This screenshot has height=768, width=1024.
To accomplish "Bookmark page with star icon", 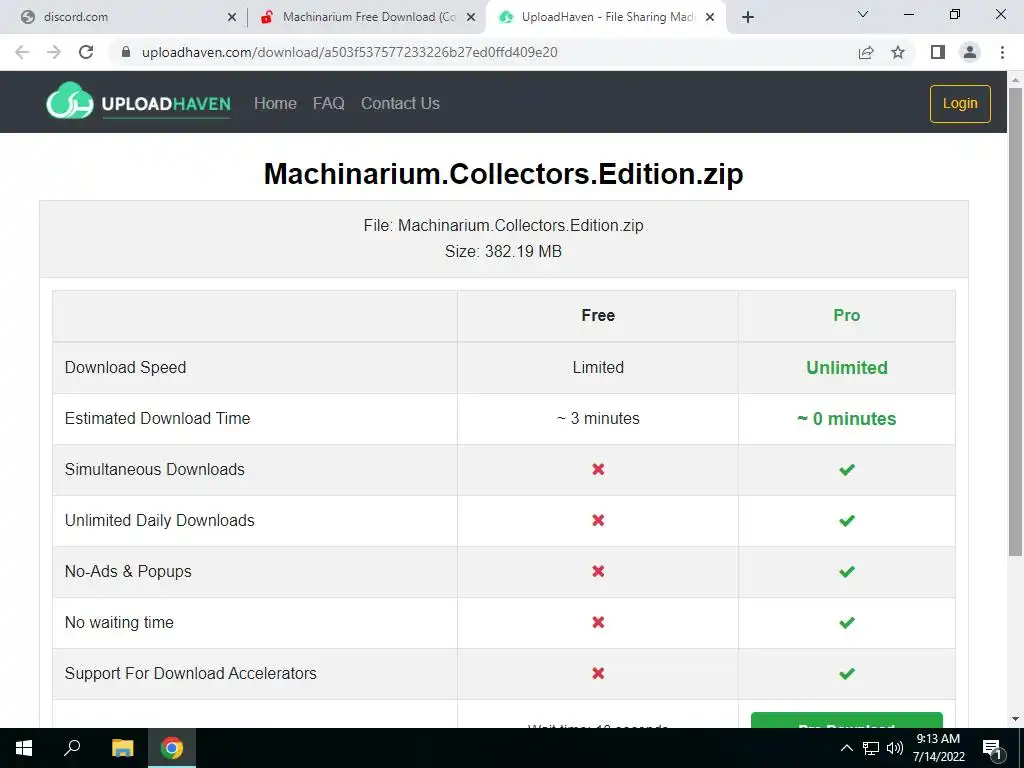I will pos(898,52).
